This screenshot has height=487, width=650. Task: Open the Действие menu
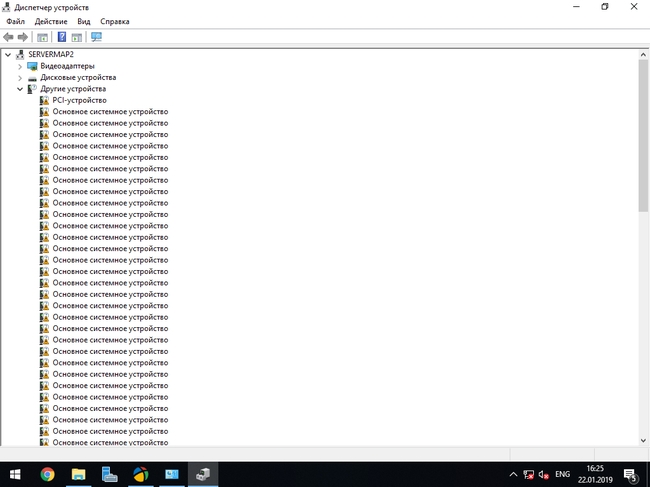(51, 22)
